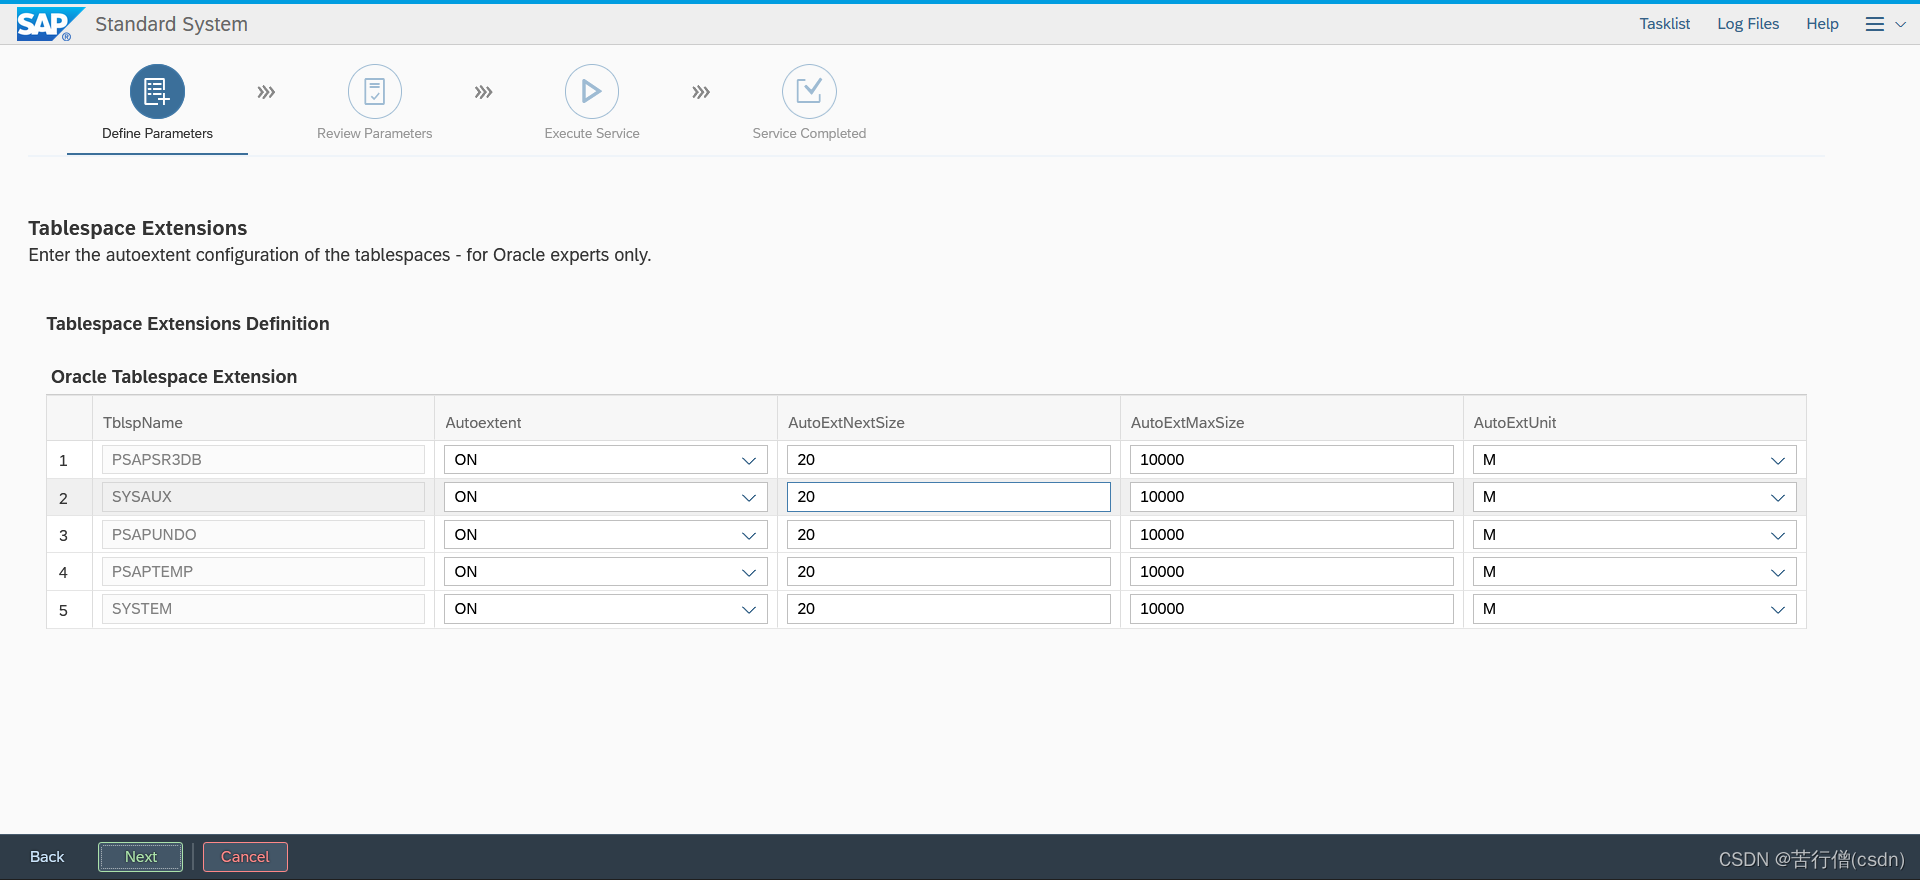Open Log Files from the header
This screenshot has width=1920, height=880.
tap(1748, 24)
